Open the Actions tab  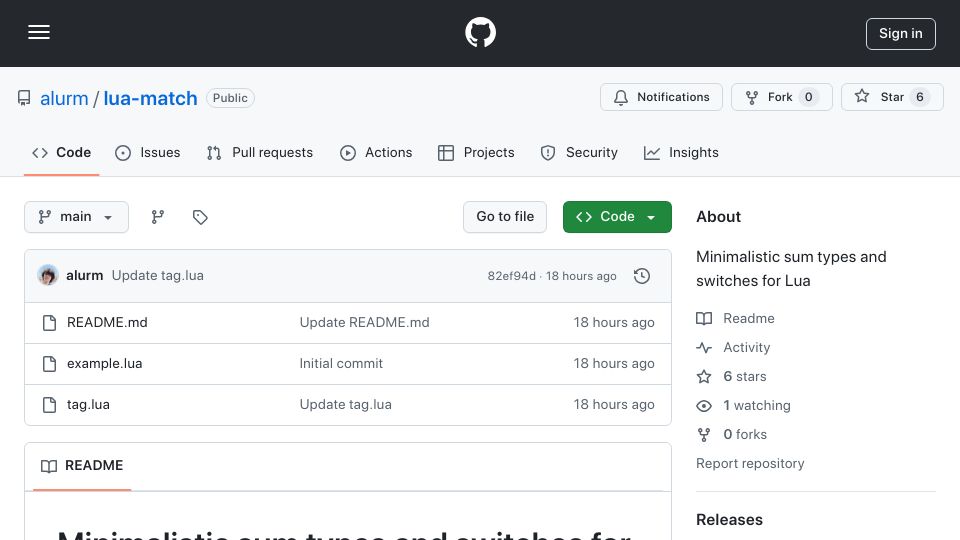point(376,152)
